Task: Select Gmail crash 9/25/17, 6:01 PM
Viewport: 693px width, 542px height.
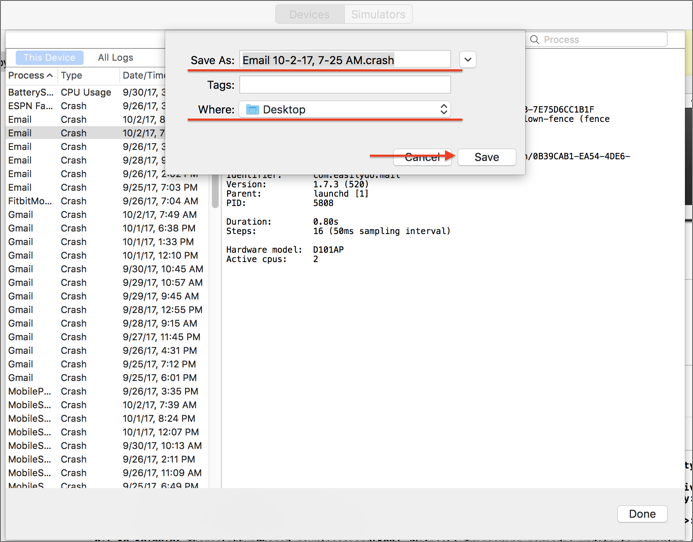Action: (x=107, y=378)
